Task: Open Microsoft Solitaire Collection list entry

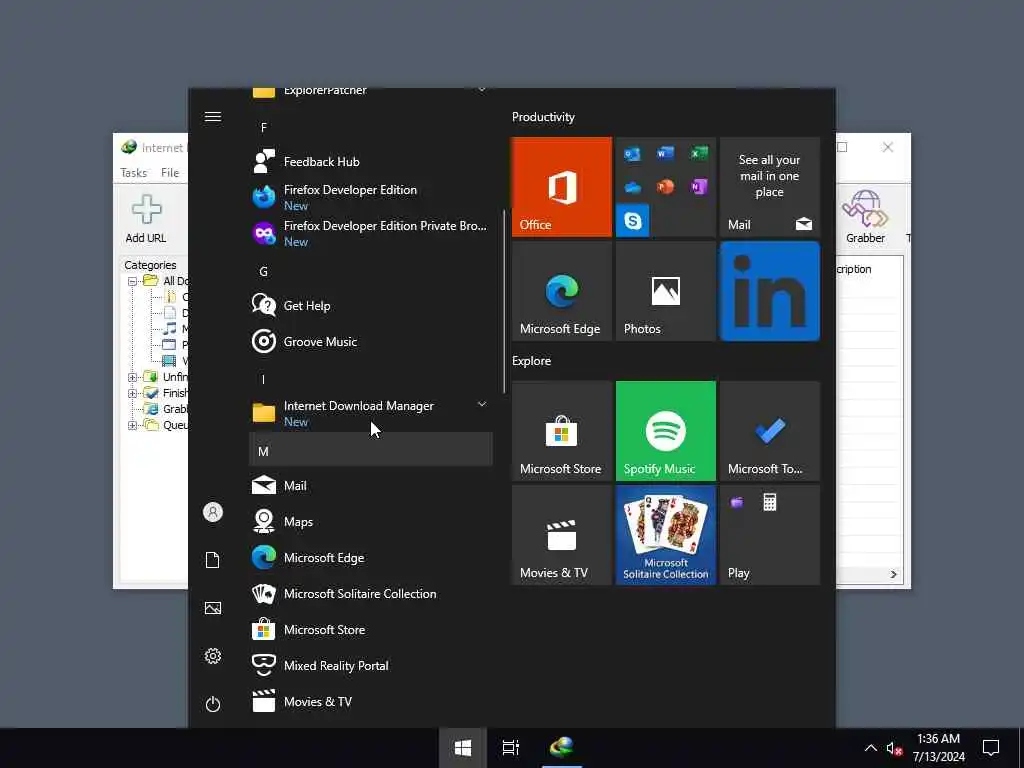Action: coord(371,594)
